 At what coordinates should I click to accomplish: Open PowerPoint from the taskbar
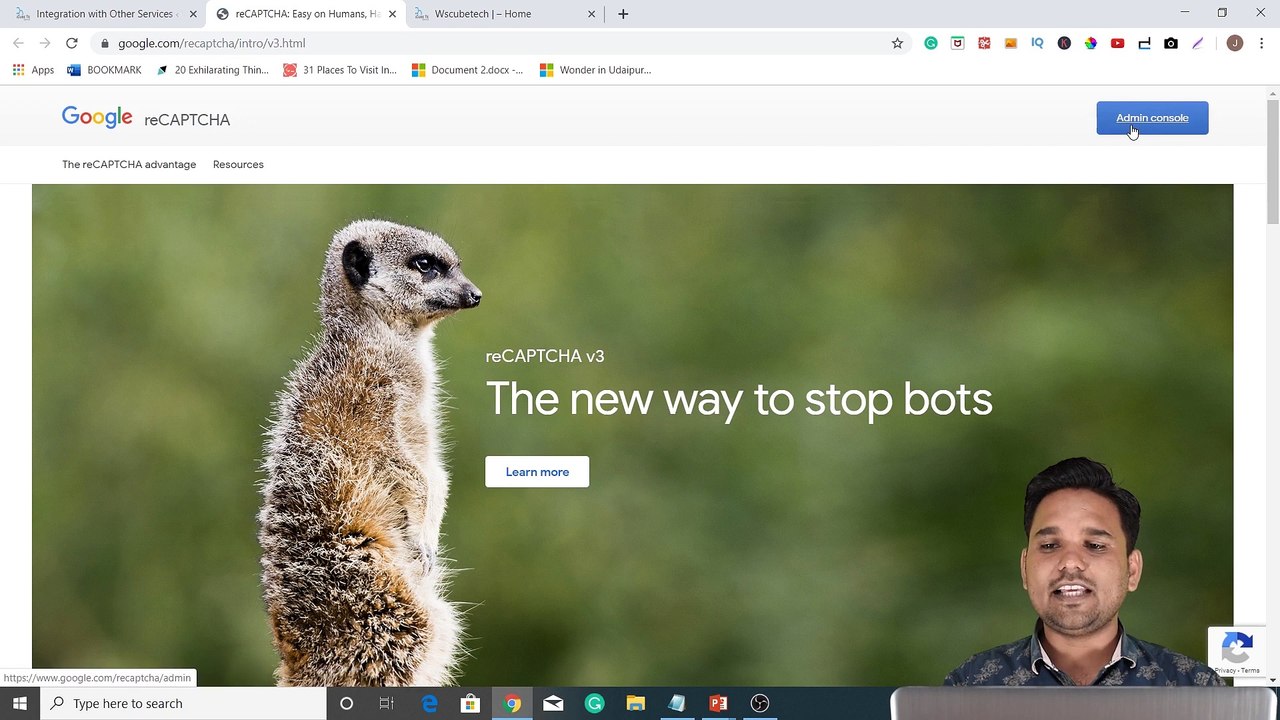tap(718, 703)
